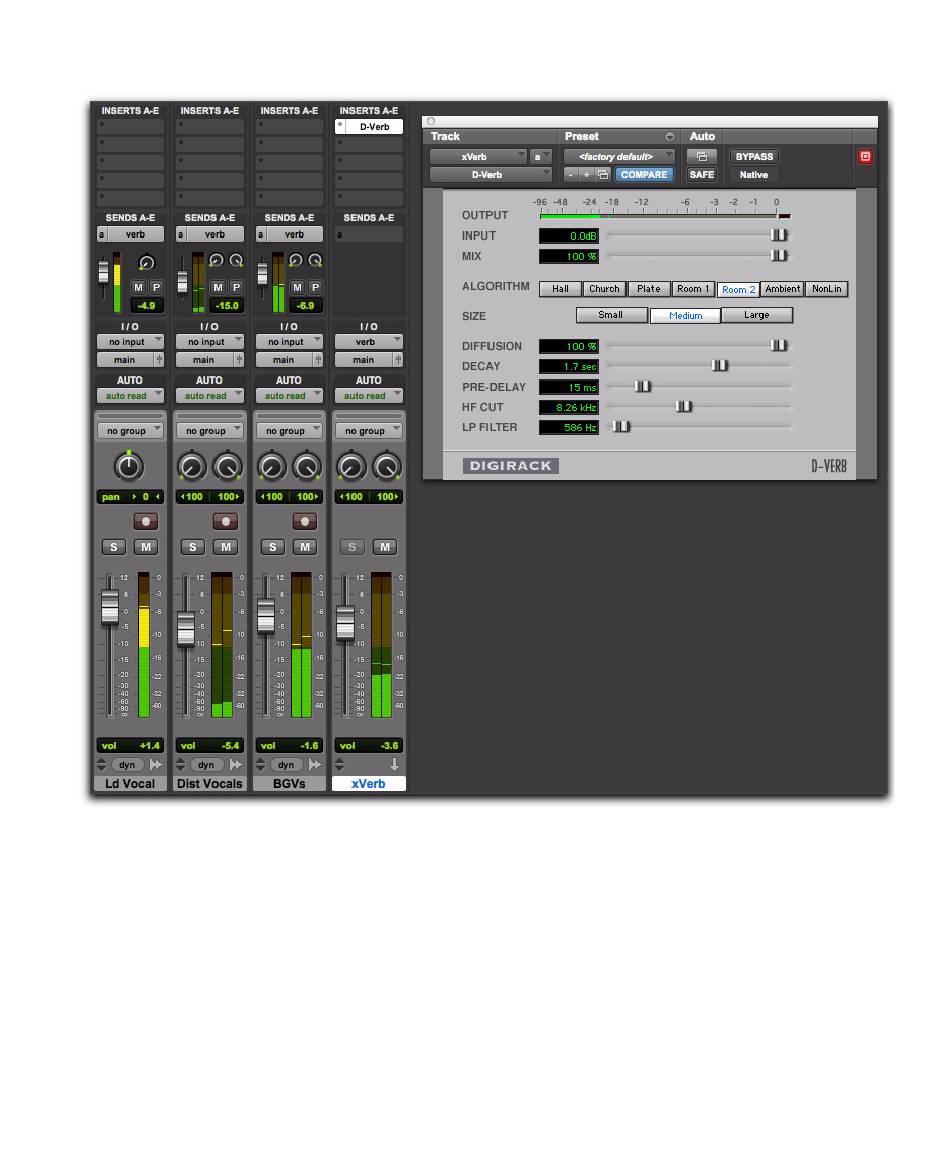Mute the BGVs track
This screenshot has width=950, height=1176.
pyautogui.click(x=305, y=547)
